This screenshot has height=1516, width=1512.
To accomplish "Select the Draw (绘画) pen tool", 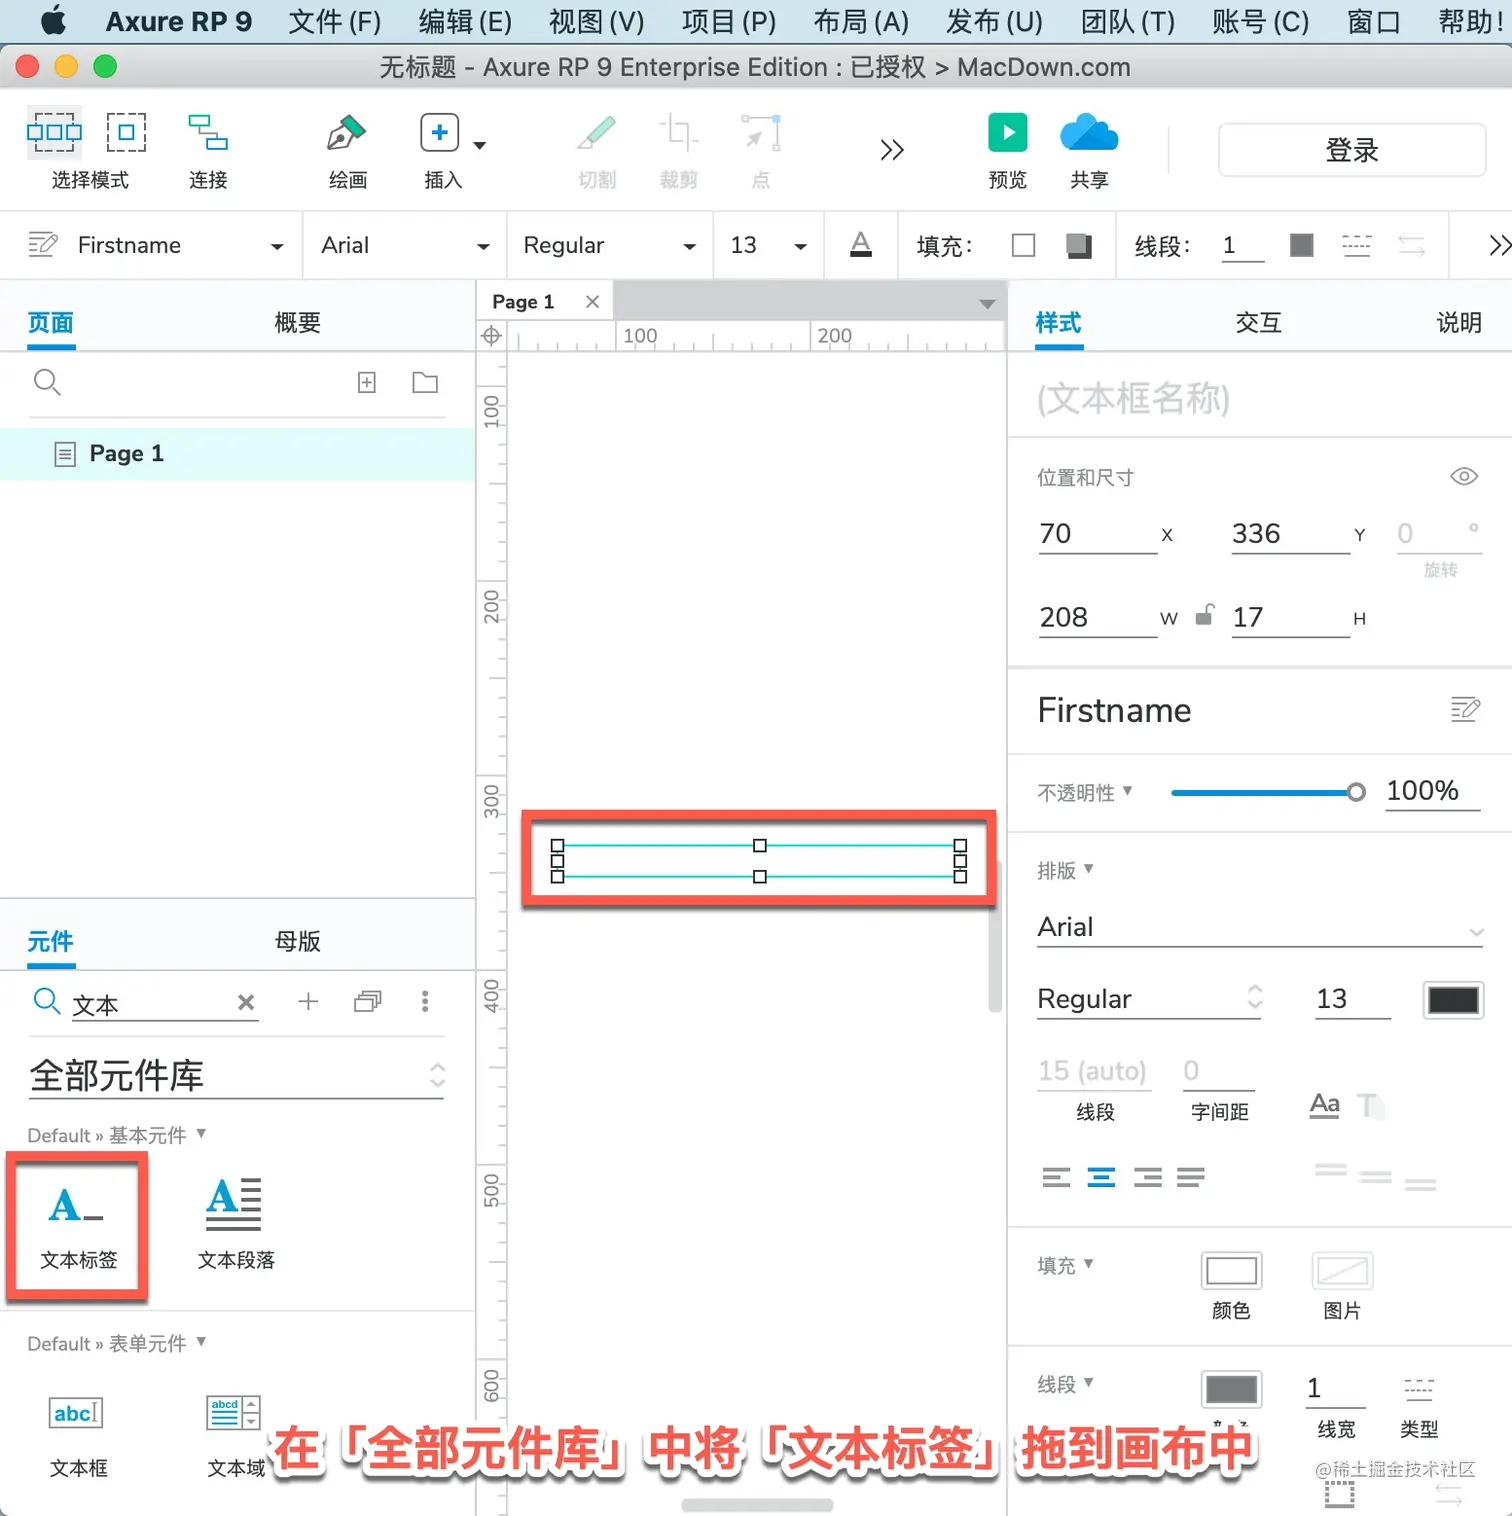I will coord(346,133).
